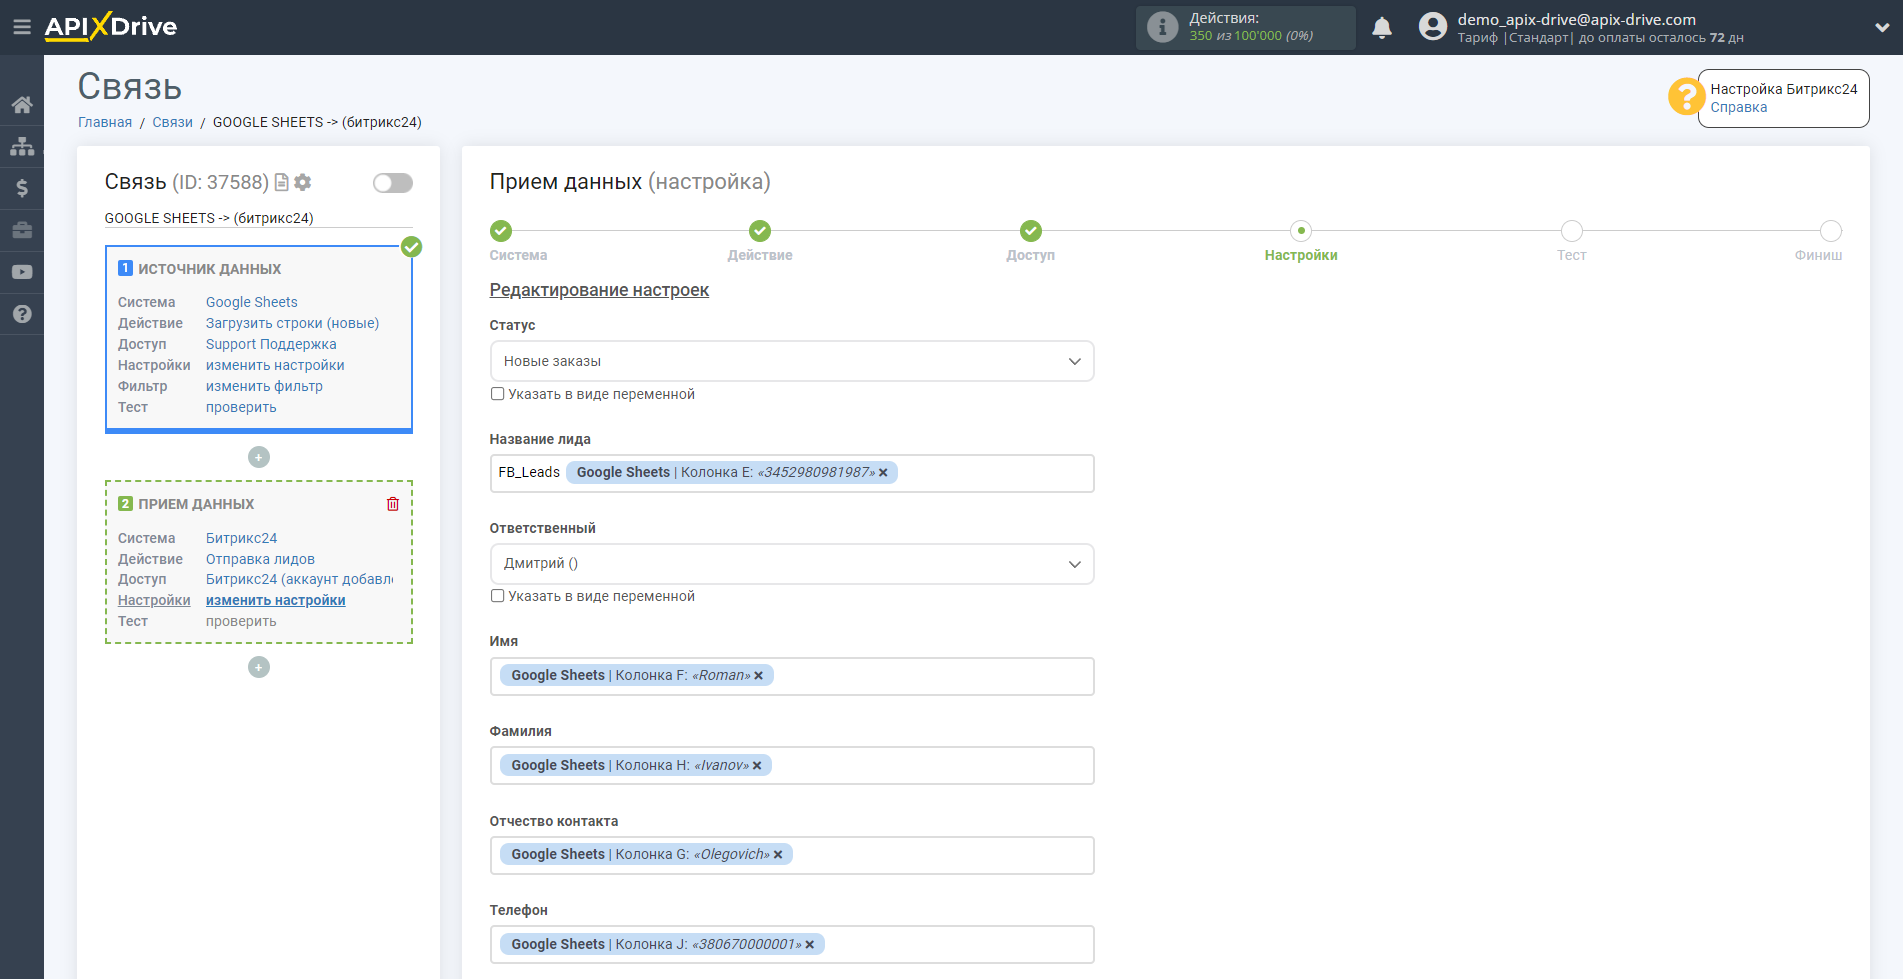Go to the Тест step
The width and height of the screenshot is (1903, 979).
(1572, 231)
